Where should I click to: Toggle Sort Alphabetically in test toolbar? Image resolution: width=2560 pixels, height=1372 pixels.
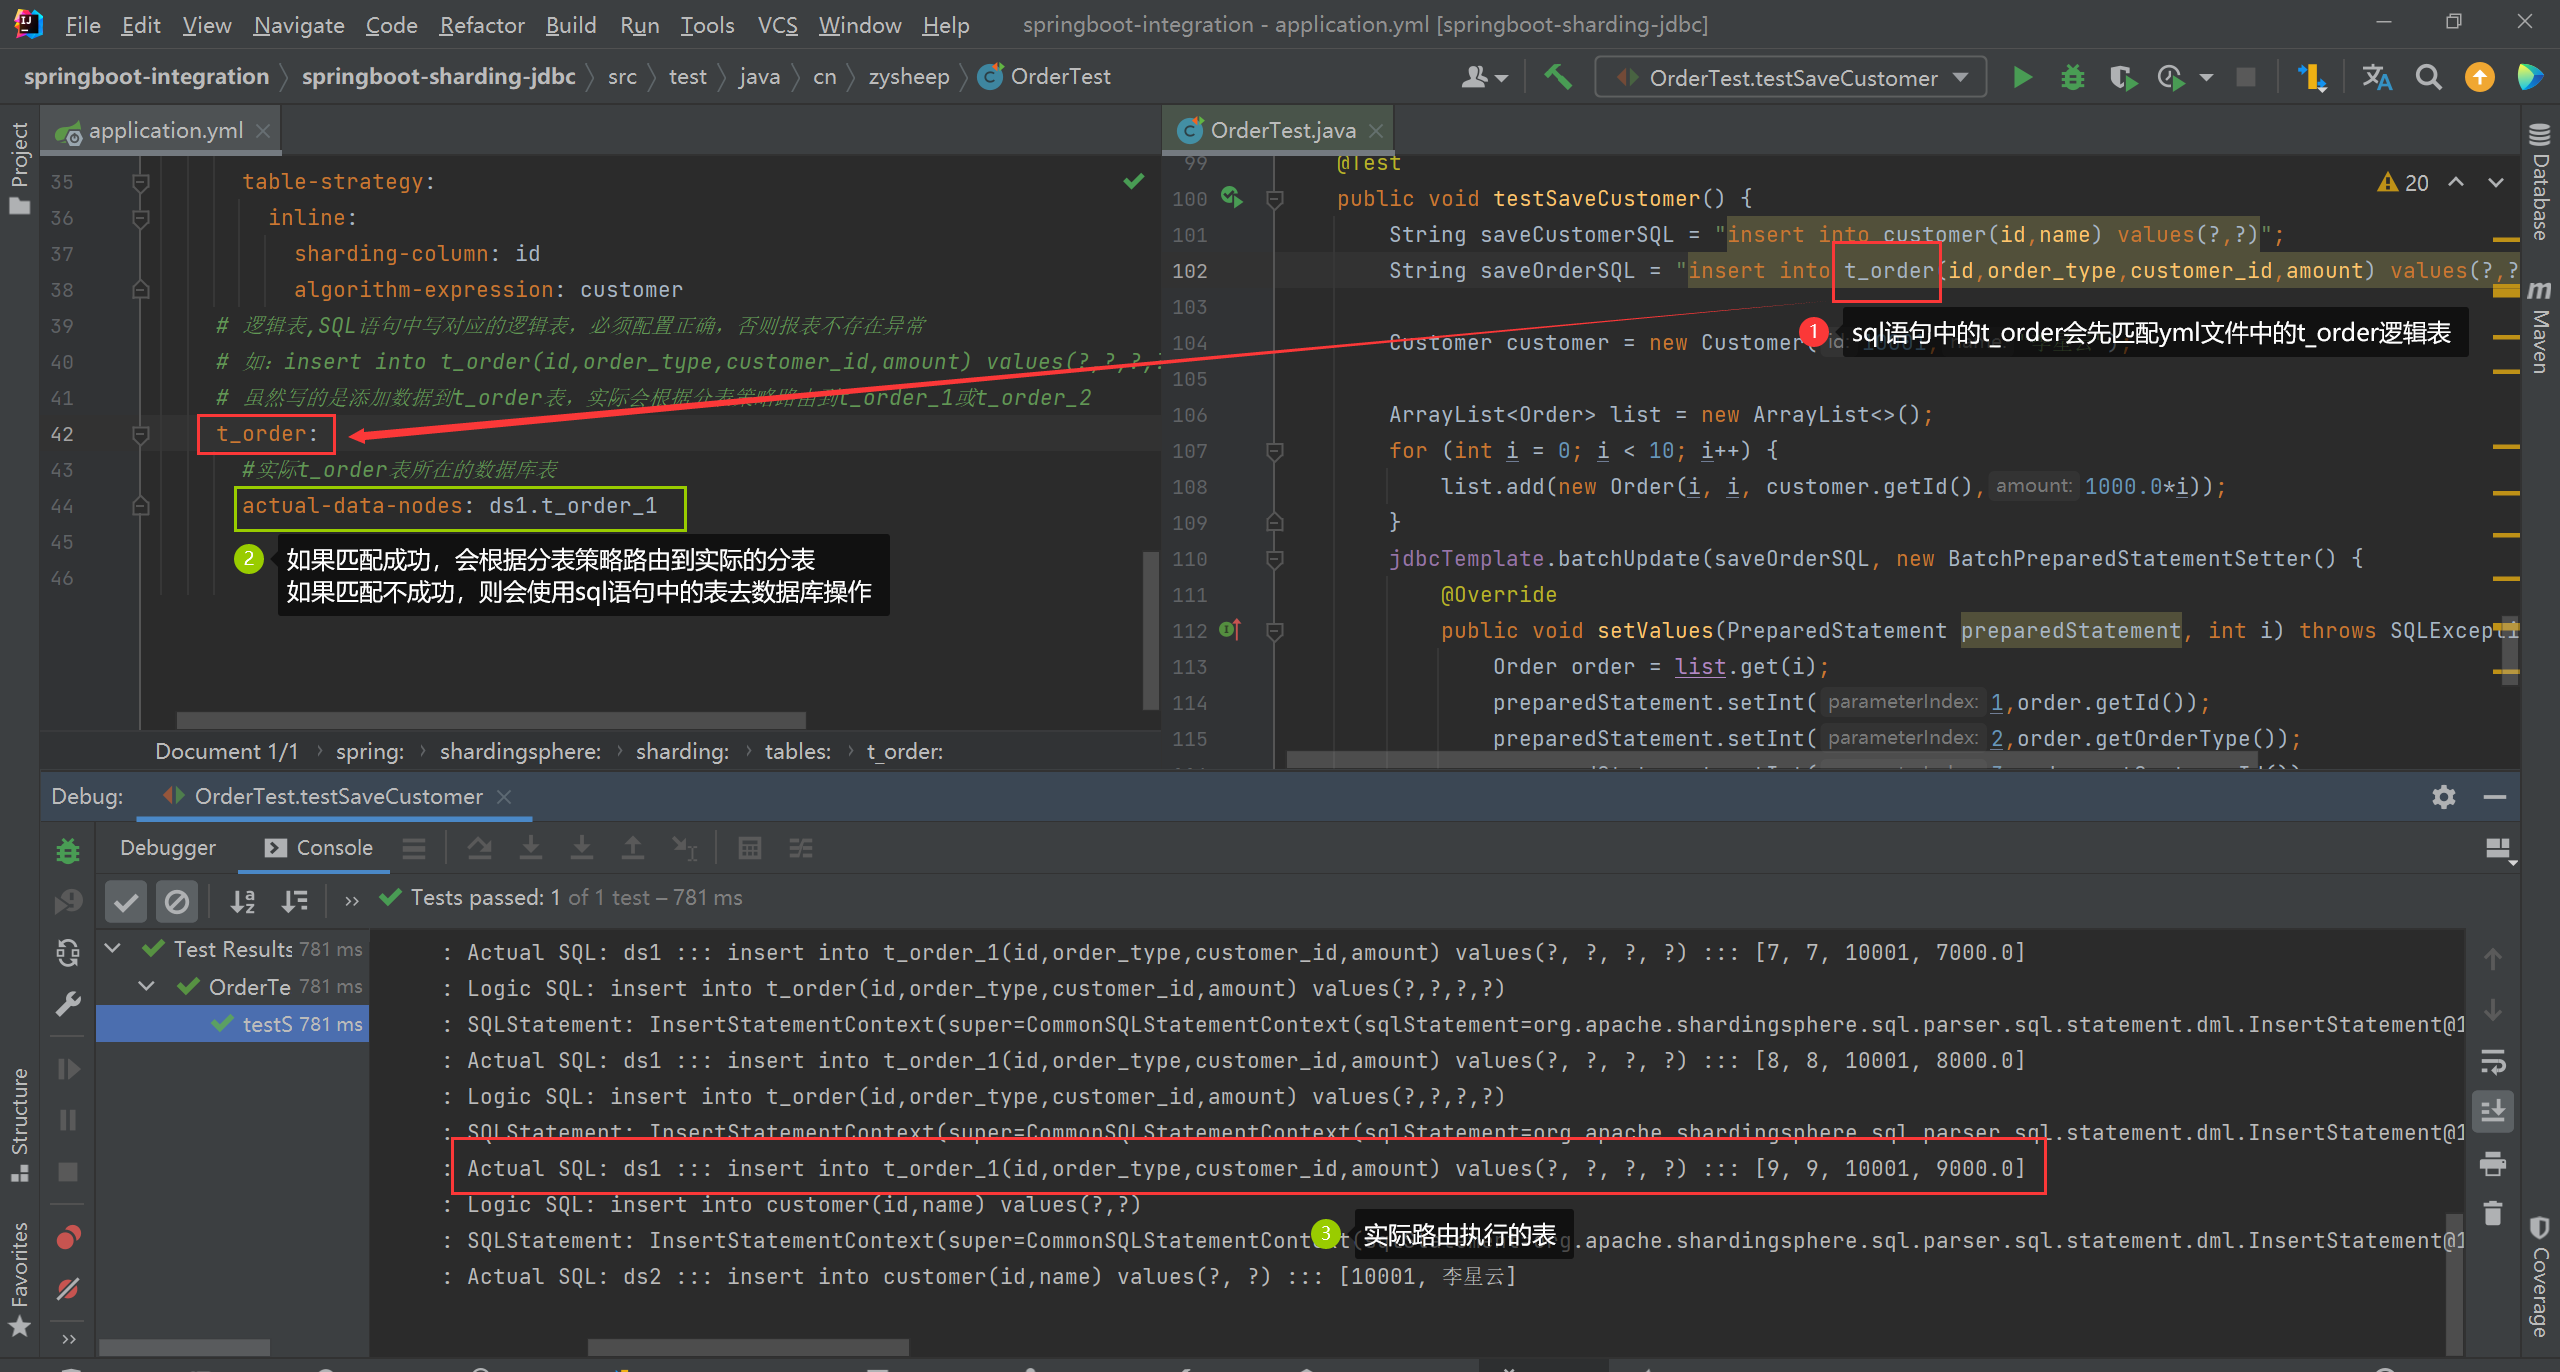[243, 902]
